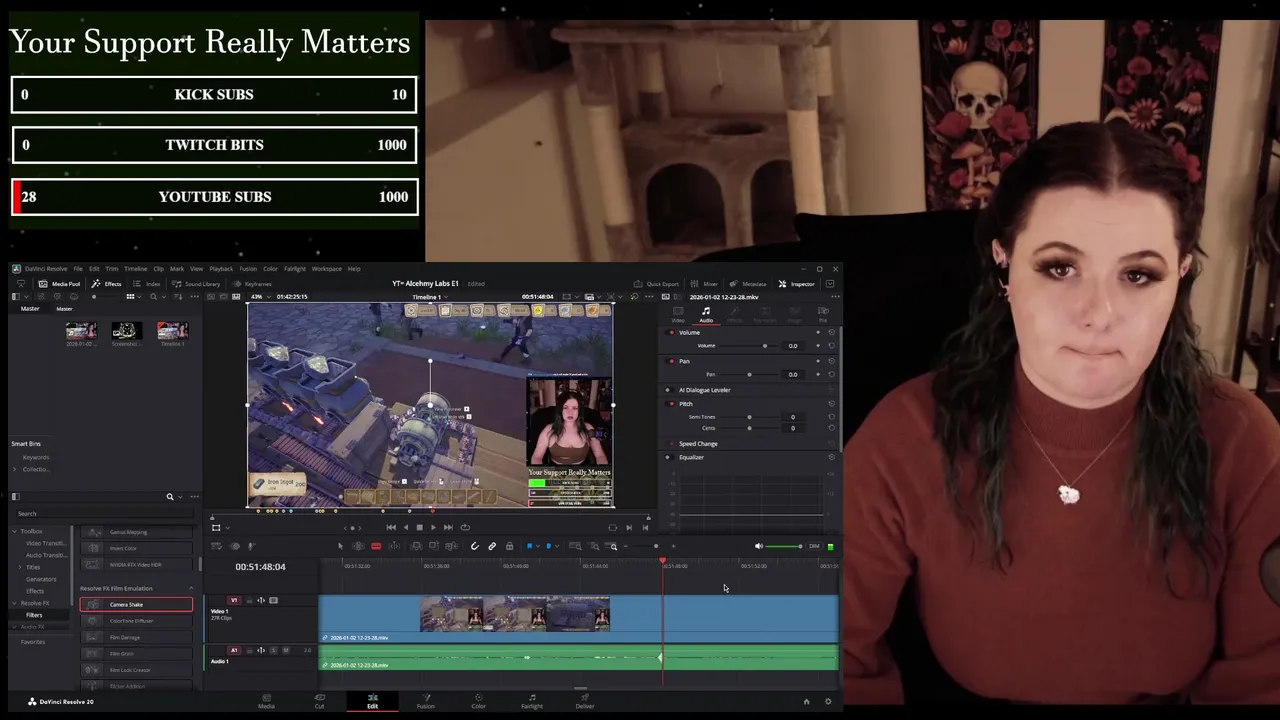The width and height of the screenshot is (1280, 720).
Task: Open the marker color dropdown arrow
Action: tap(555, 546)
